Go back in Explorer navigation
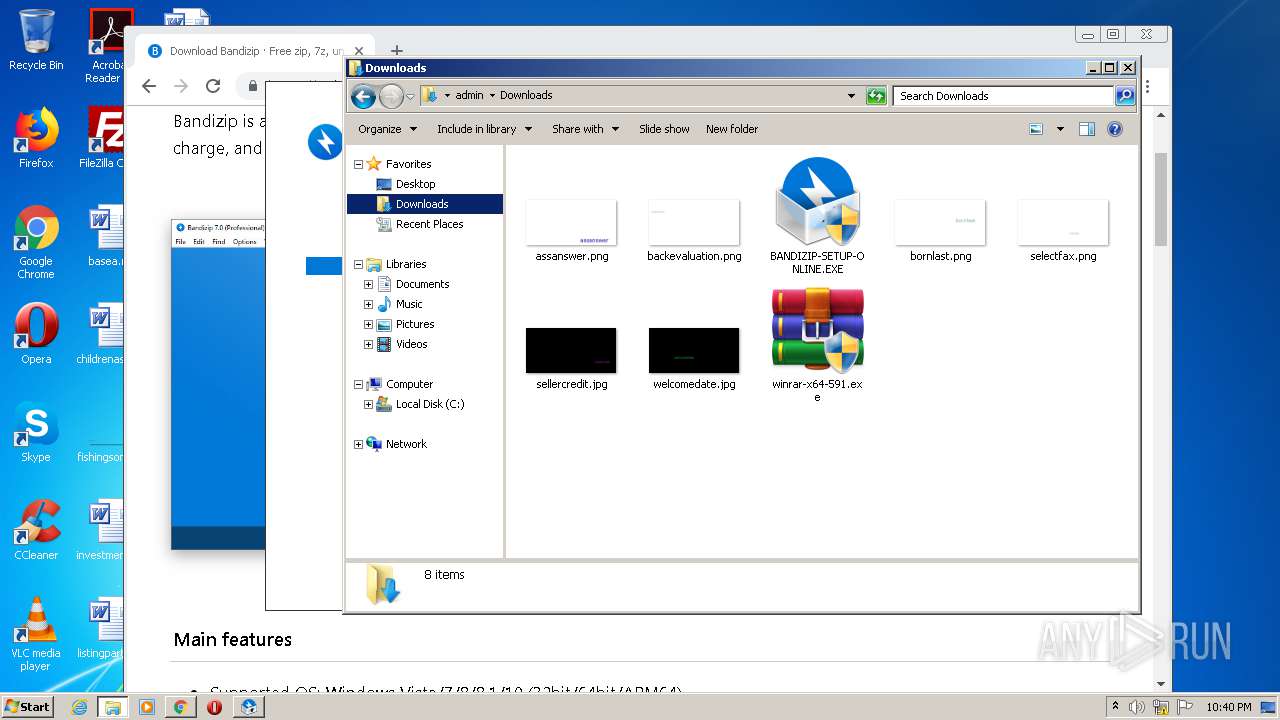Screen dimensions: 1280x720 pyautogui.click(x=364, y=96)
